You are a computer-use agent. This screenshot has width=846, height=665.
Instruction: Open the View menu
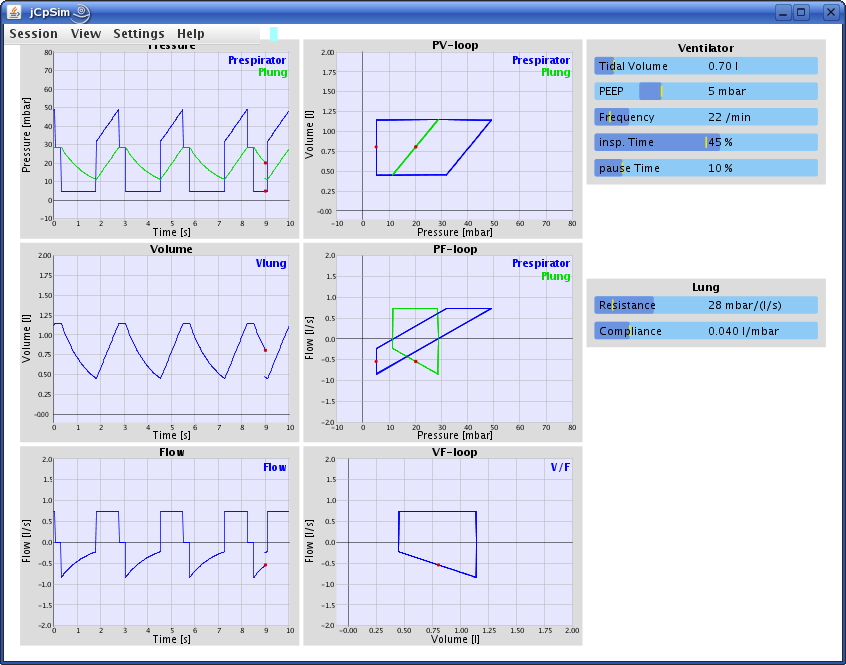pos(86,33)
